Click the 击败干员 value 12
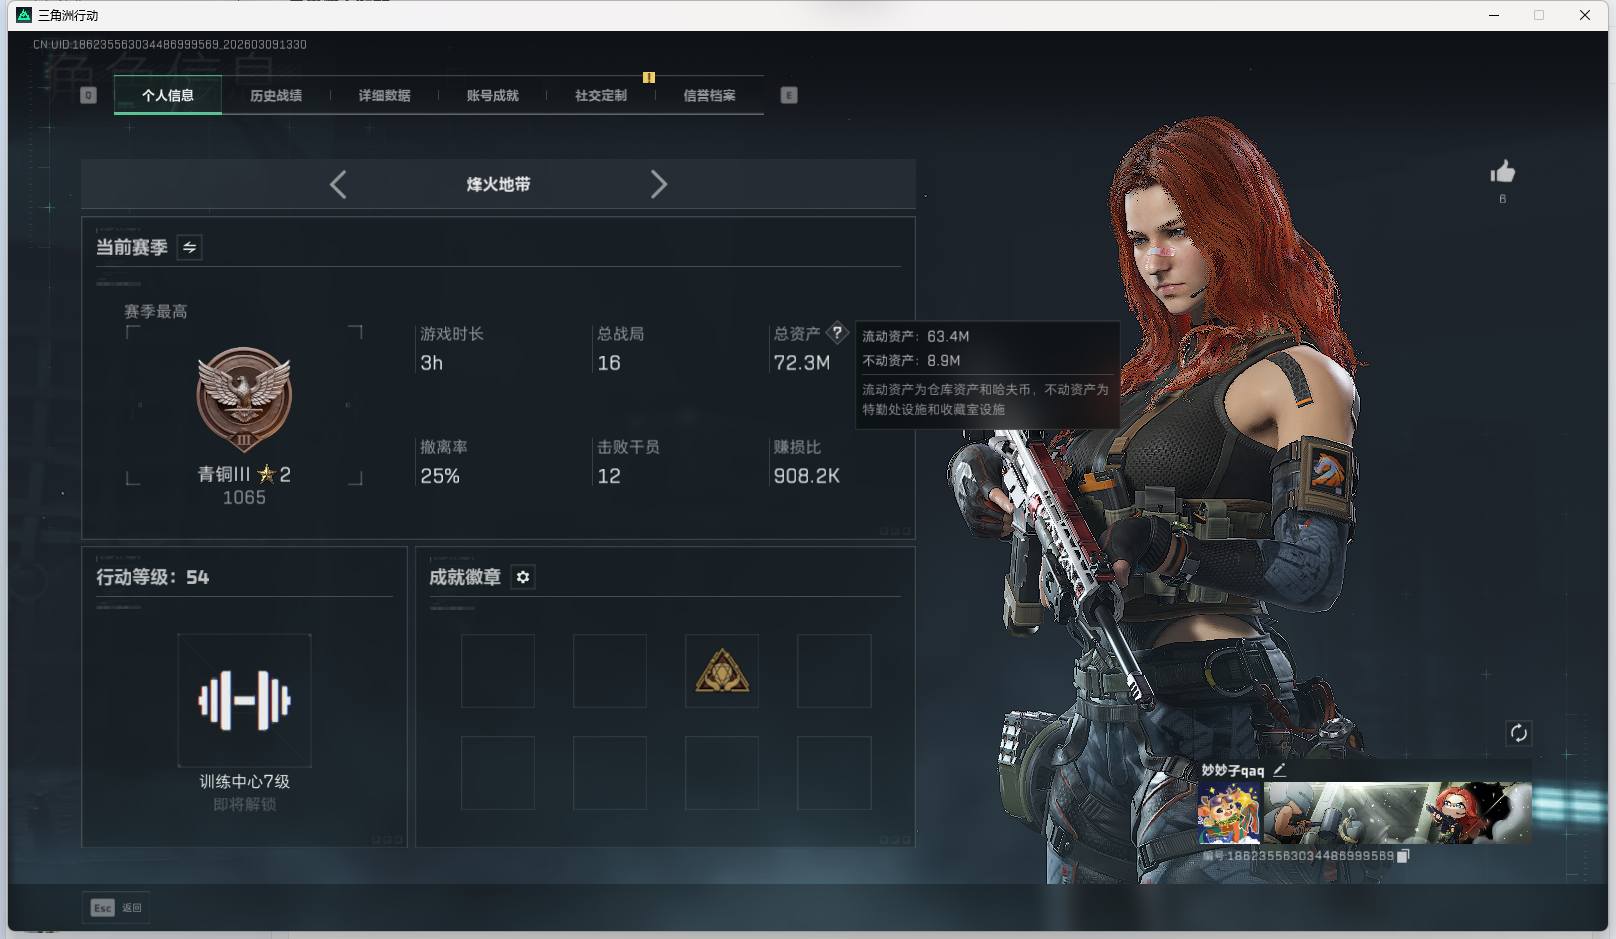Screen dimensions: 1616x939 [x=609, y=476]
